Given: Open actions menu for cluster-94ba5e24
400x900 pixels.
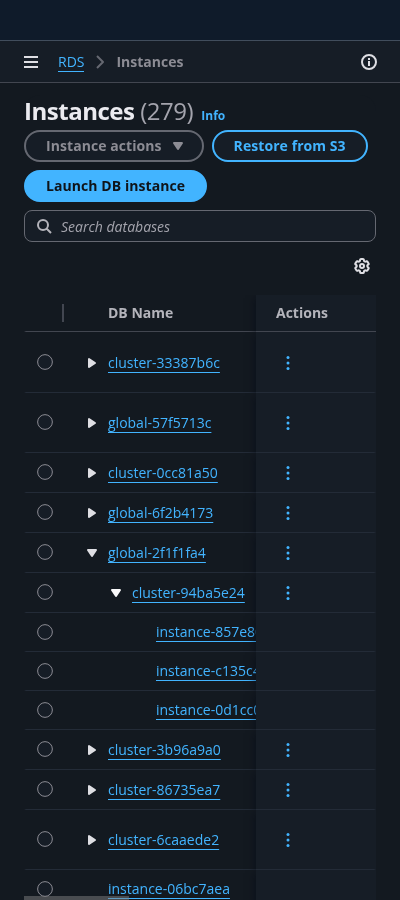Looking at the screenshot, I should click(288, 593).
